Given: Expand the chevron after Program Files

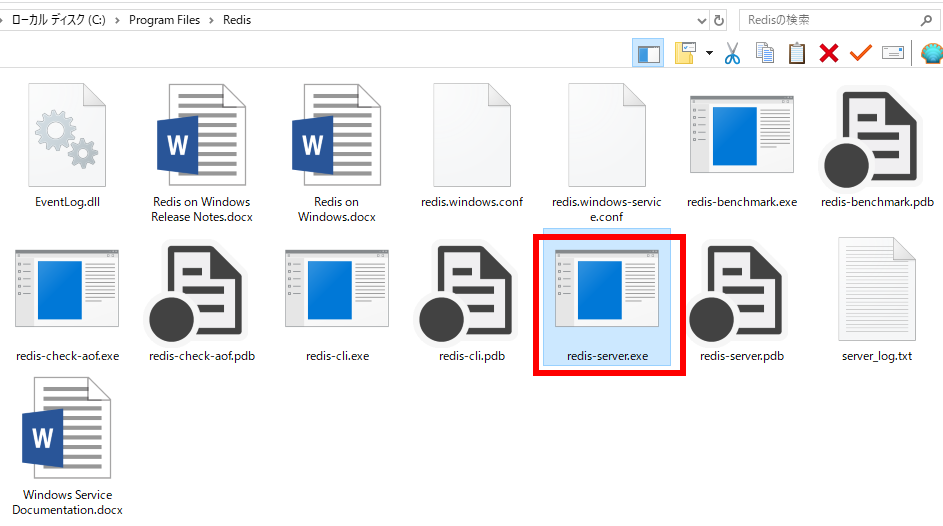Looking at the screenshot, I should coord(211,20).
